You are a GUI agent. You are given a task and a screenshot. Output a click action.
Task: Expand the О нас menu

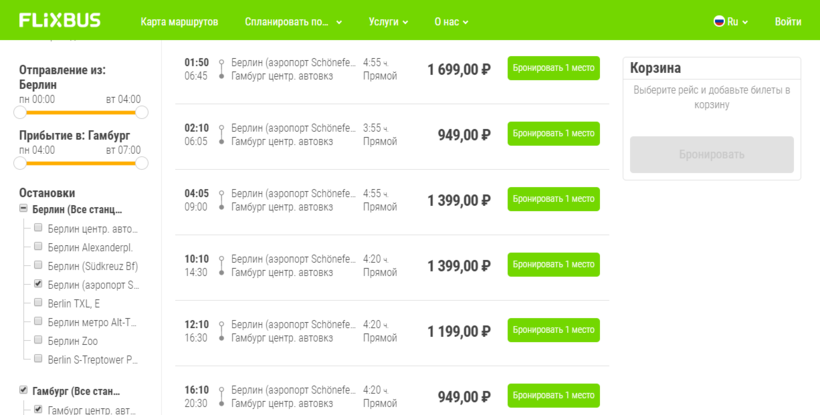pos(451,22)
